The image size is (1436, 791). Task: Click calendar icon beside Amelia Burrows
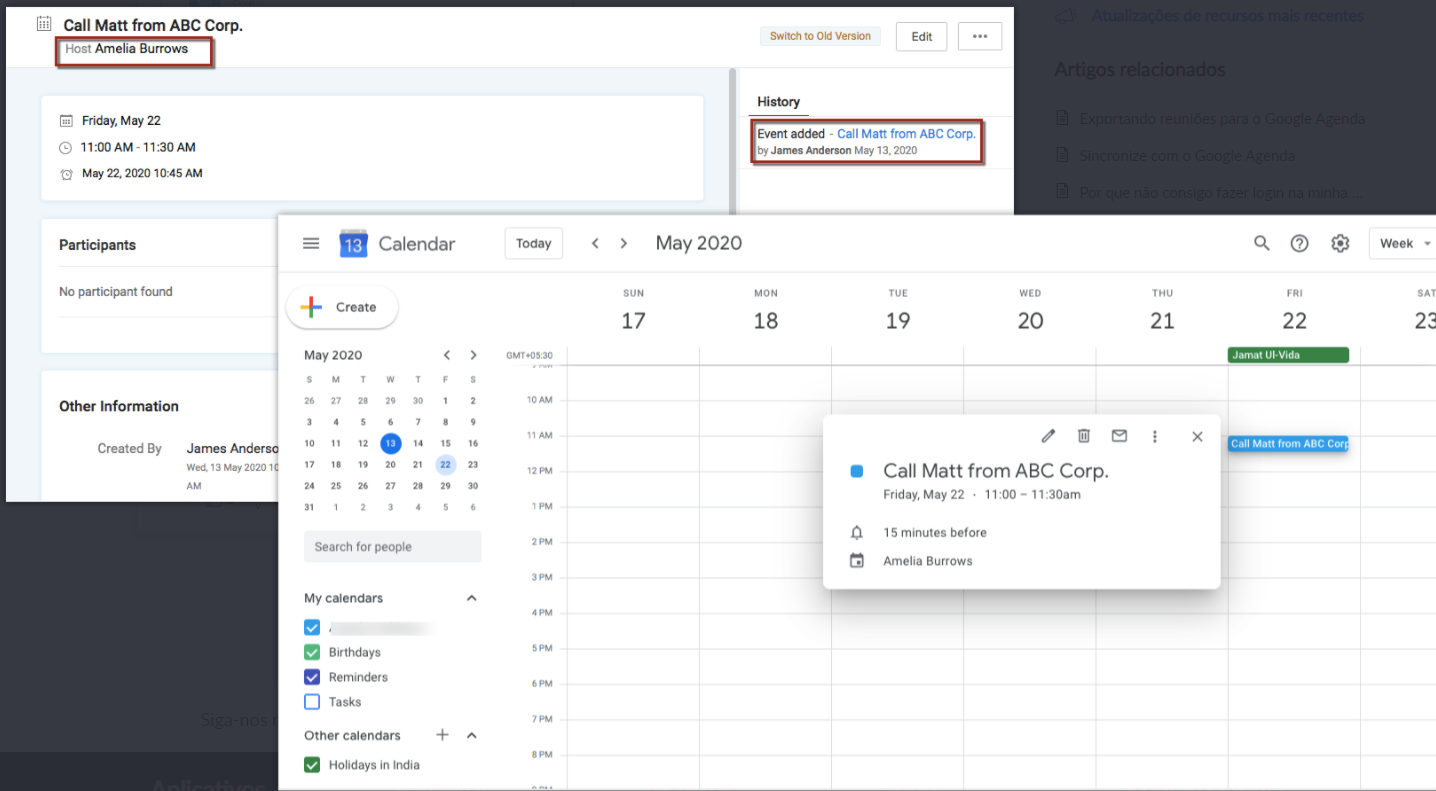point(856,561)
